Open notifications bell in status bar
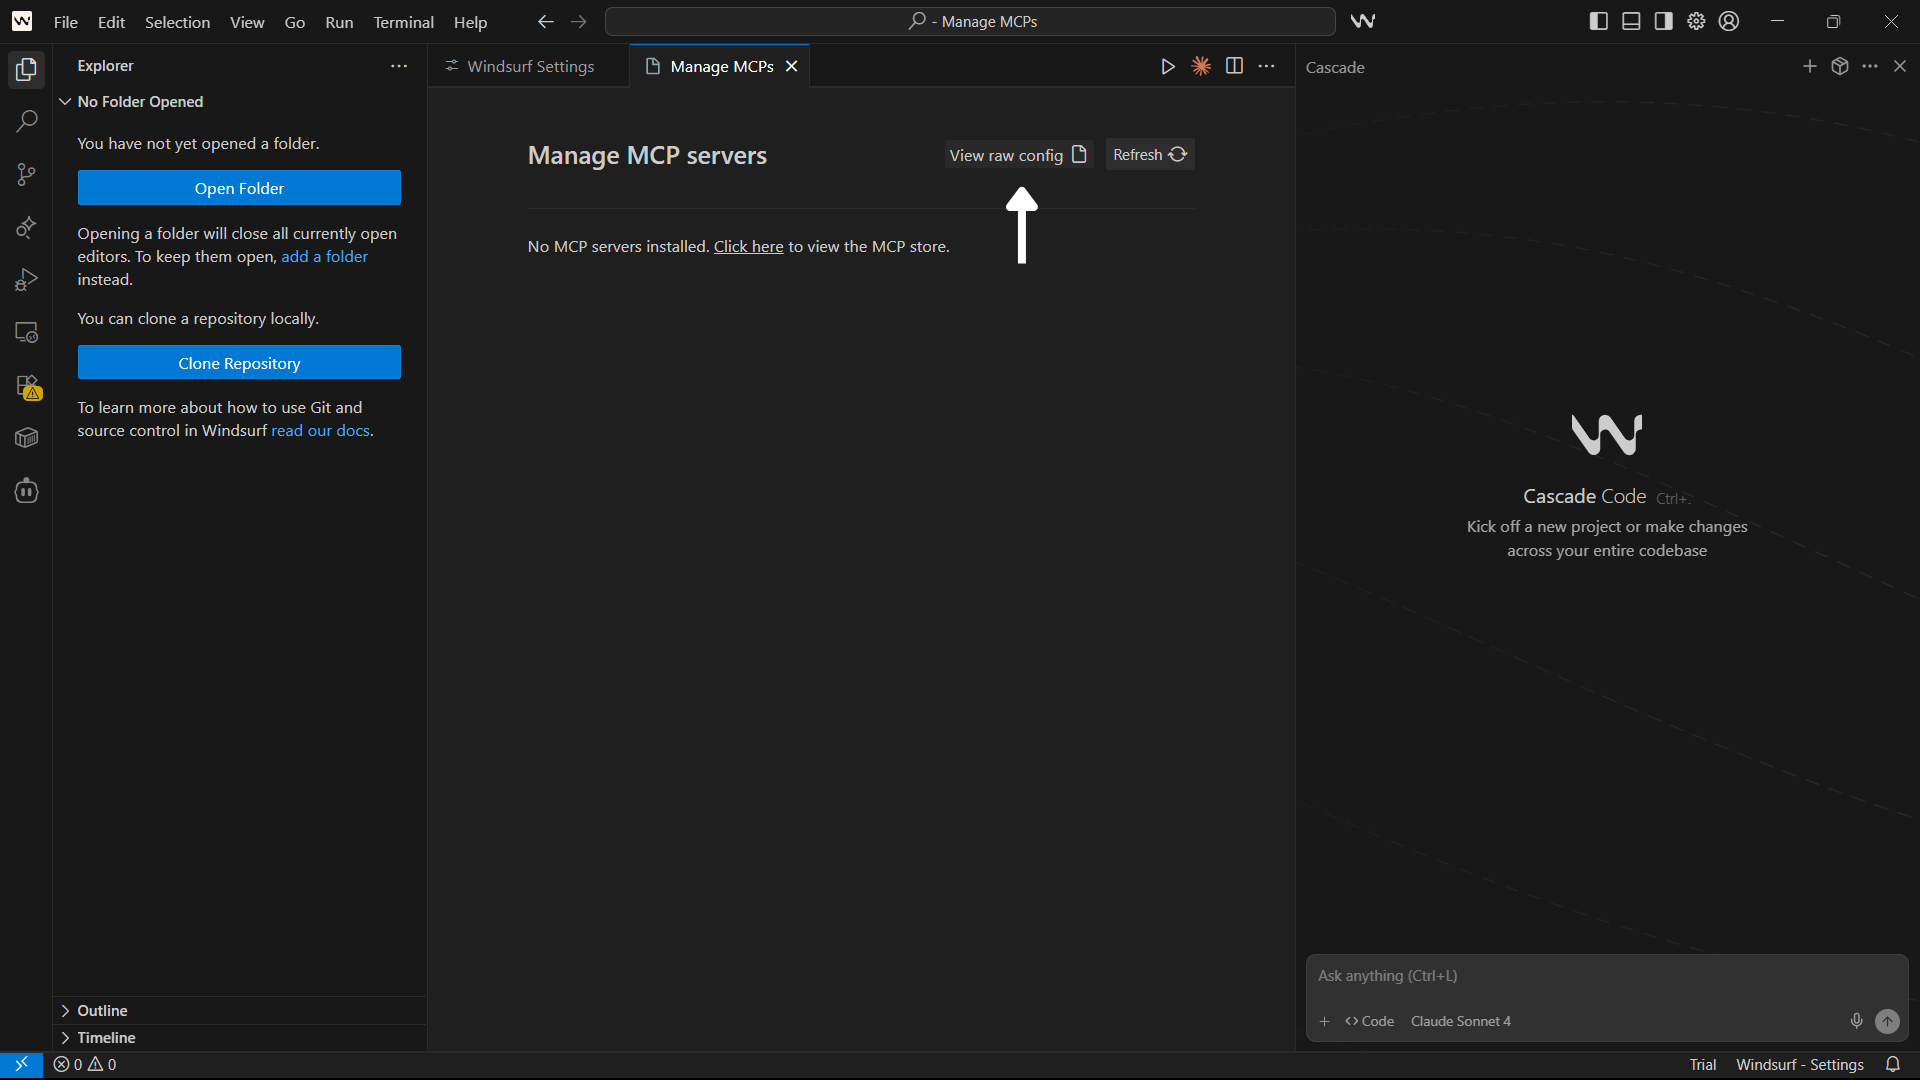Viewport: 1920px width, 1080px height. coord(1893,1065)
